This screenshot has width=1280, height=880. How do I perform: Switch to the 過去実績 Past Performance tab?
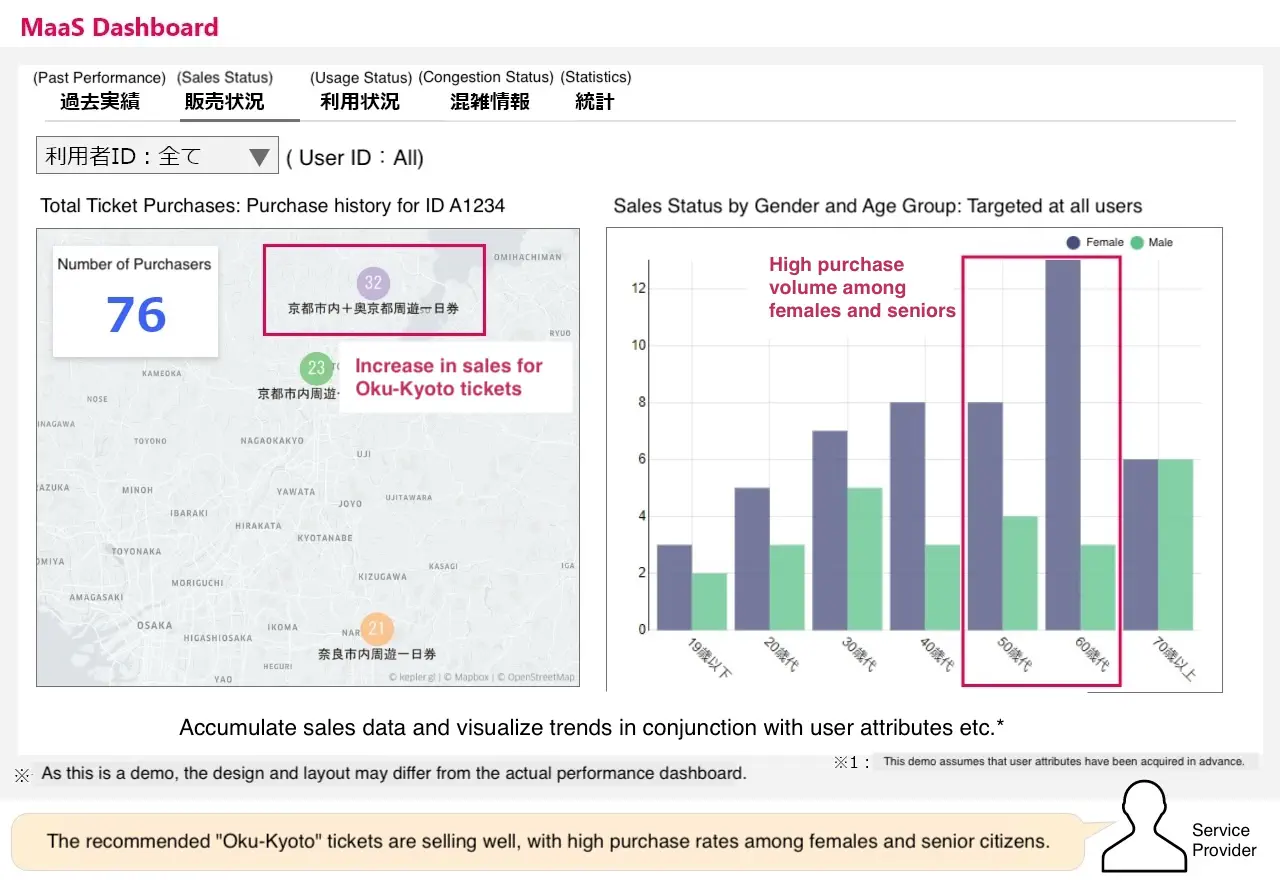pyautogui.click(x=99, y=102)
